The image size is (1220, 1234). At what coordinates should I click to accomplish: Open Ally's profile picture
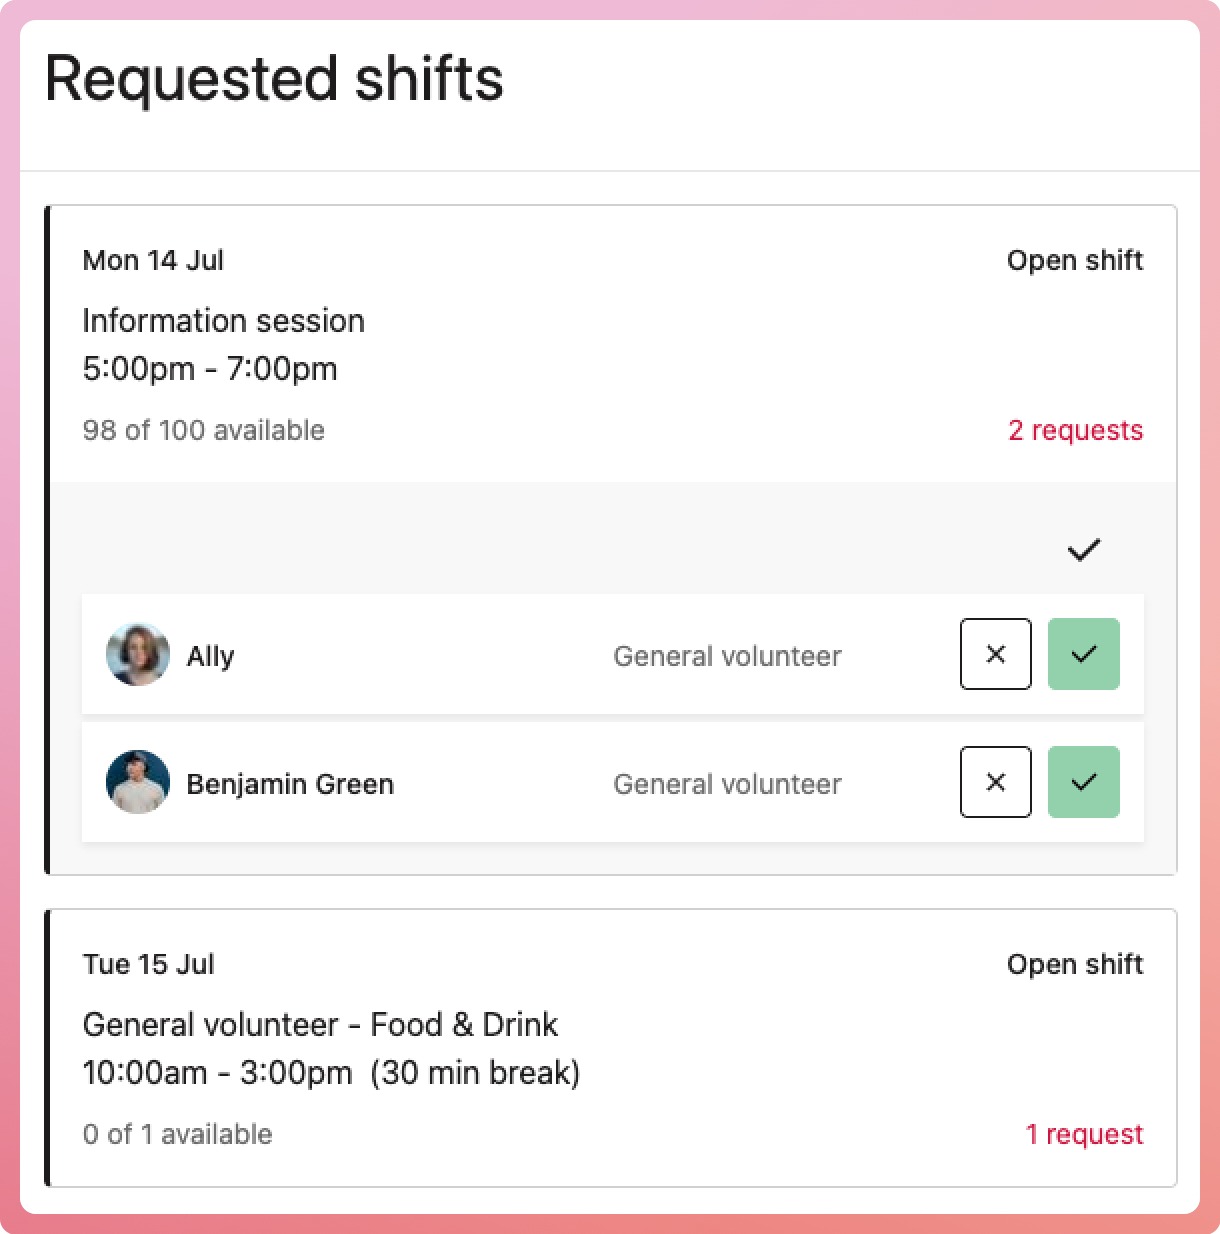click(x=138, y=655)
